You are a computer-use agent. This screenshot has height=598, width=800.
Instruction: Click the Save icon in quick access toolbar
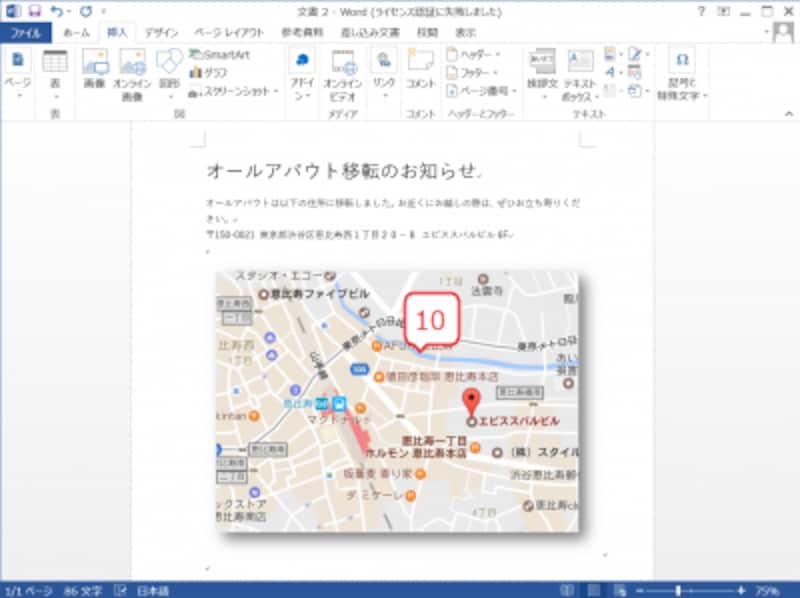pos(34,11)
